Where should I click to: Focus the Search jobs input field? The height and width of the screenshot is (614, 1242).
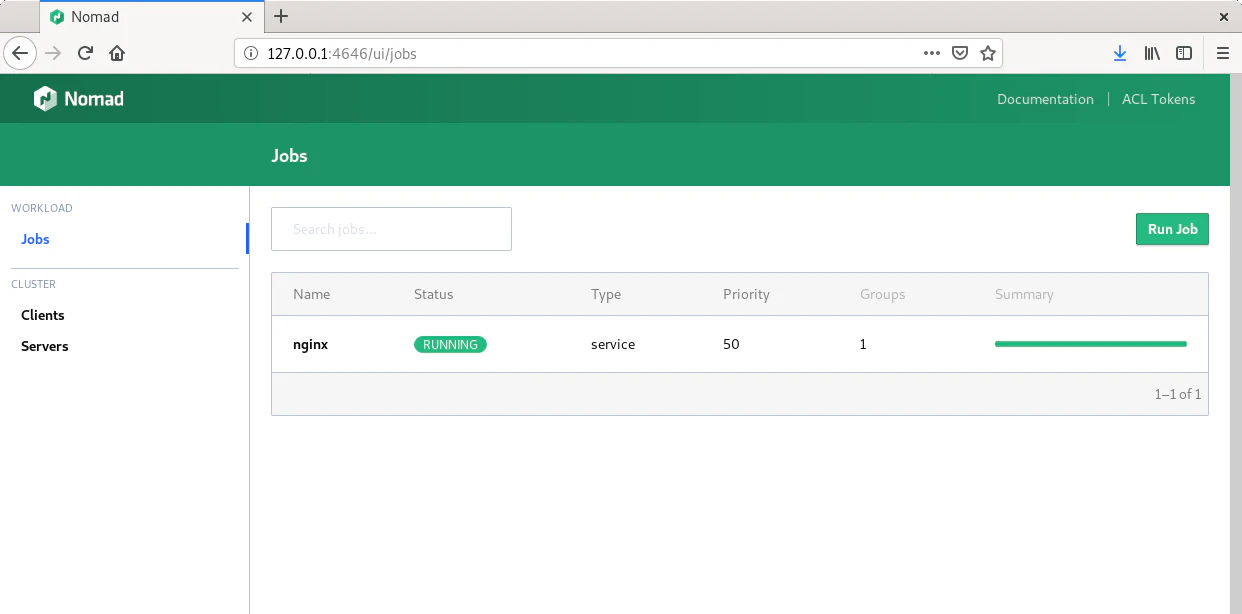391,229
